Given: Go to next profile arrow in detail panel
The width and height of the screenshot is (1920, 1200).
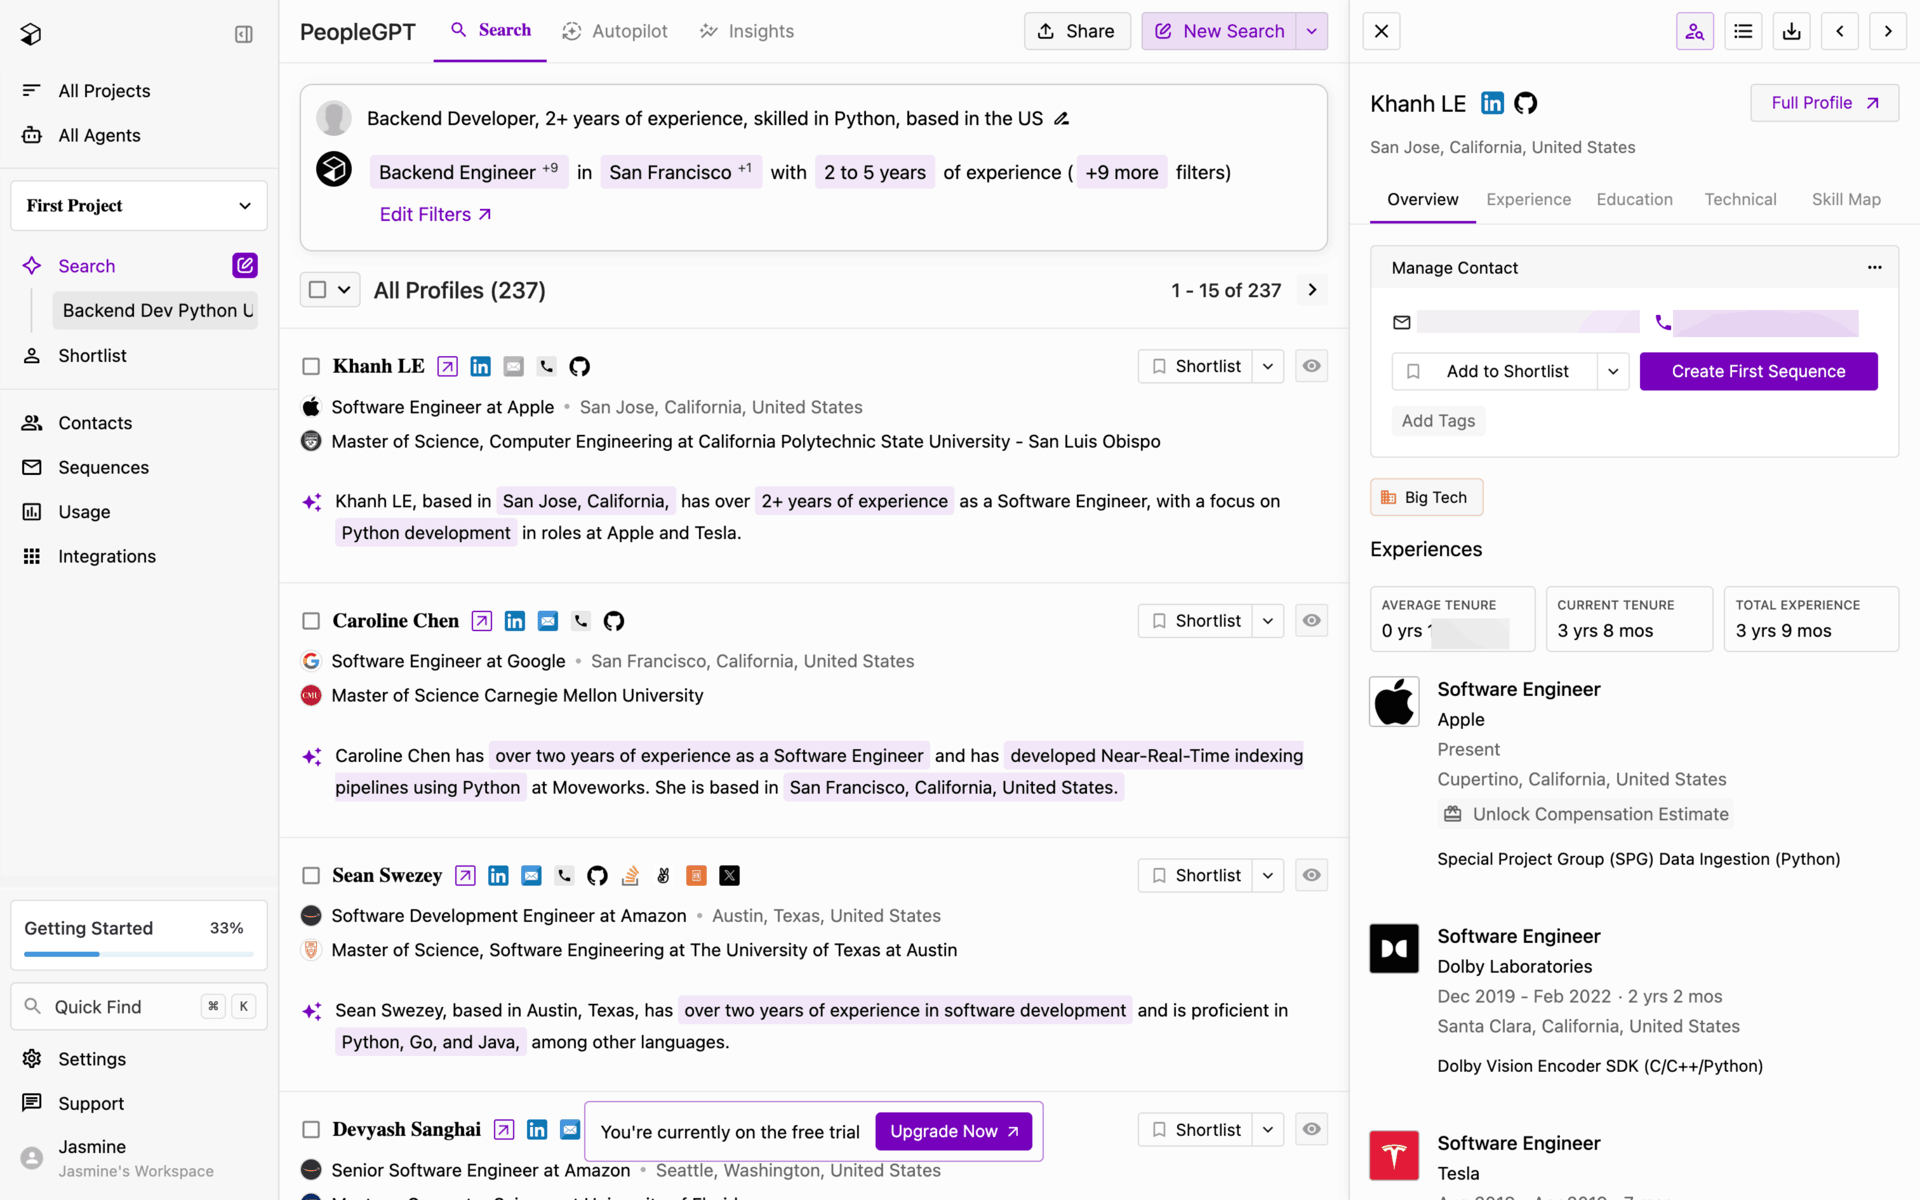Looking at the screenshot, I should 1888,31.
